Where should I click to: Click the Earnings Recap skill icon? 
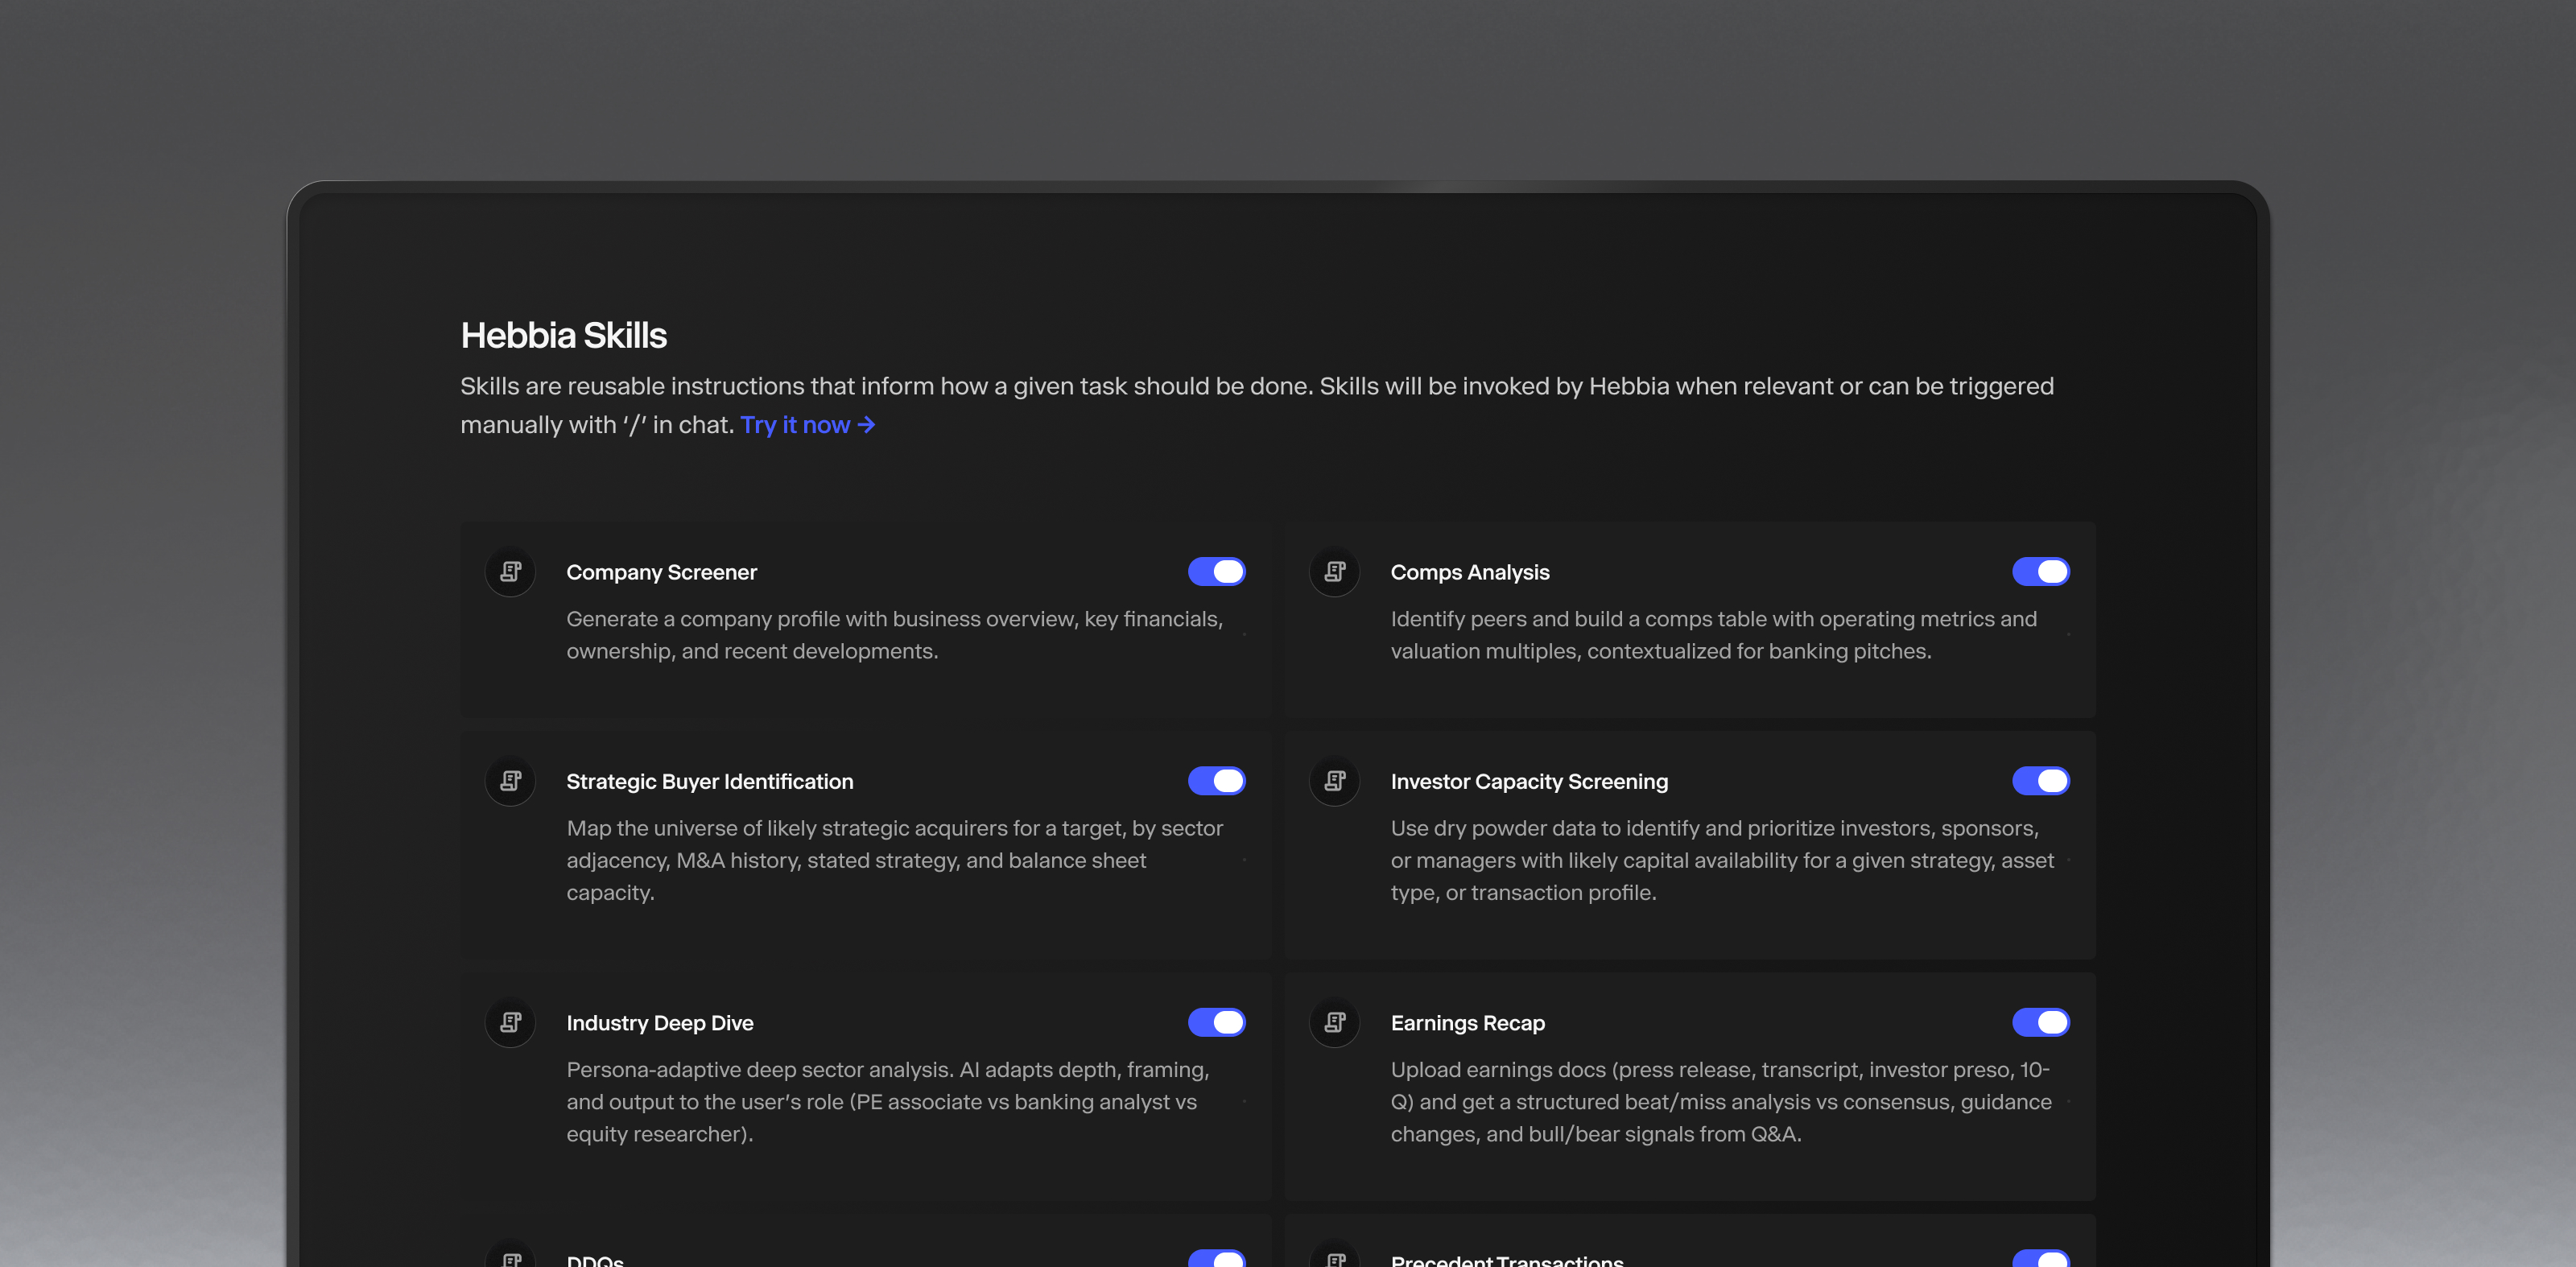pyautogui.click(x=1334, y=1022)
